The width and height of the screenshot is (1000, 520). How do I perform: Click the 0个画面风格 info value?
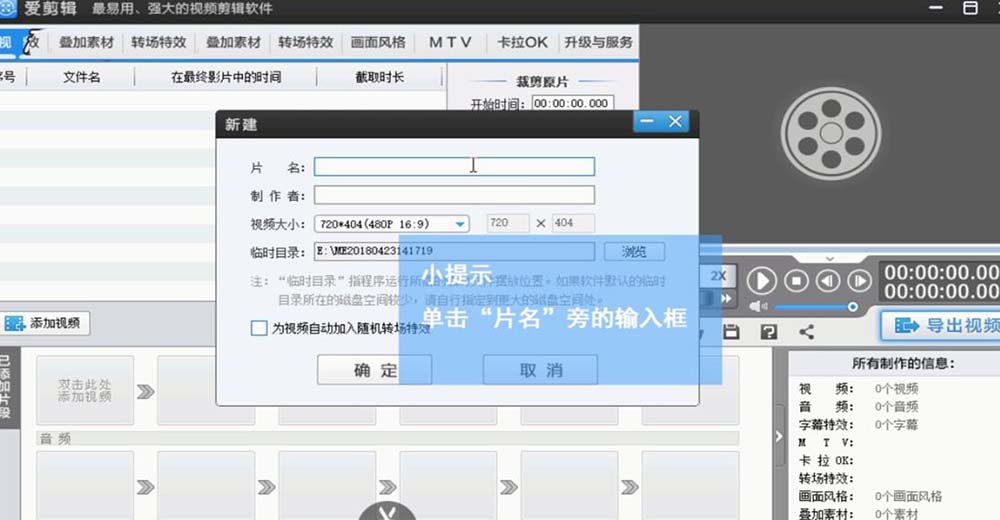(x=908, y=496)
